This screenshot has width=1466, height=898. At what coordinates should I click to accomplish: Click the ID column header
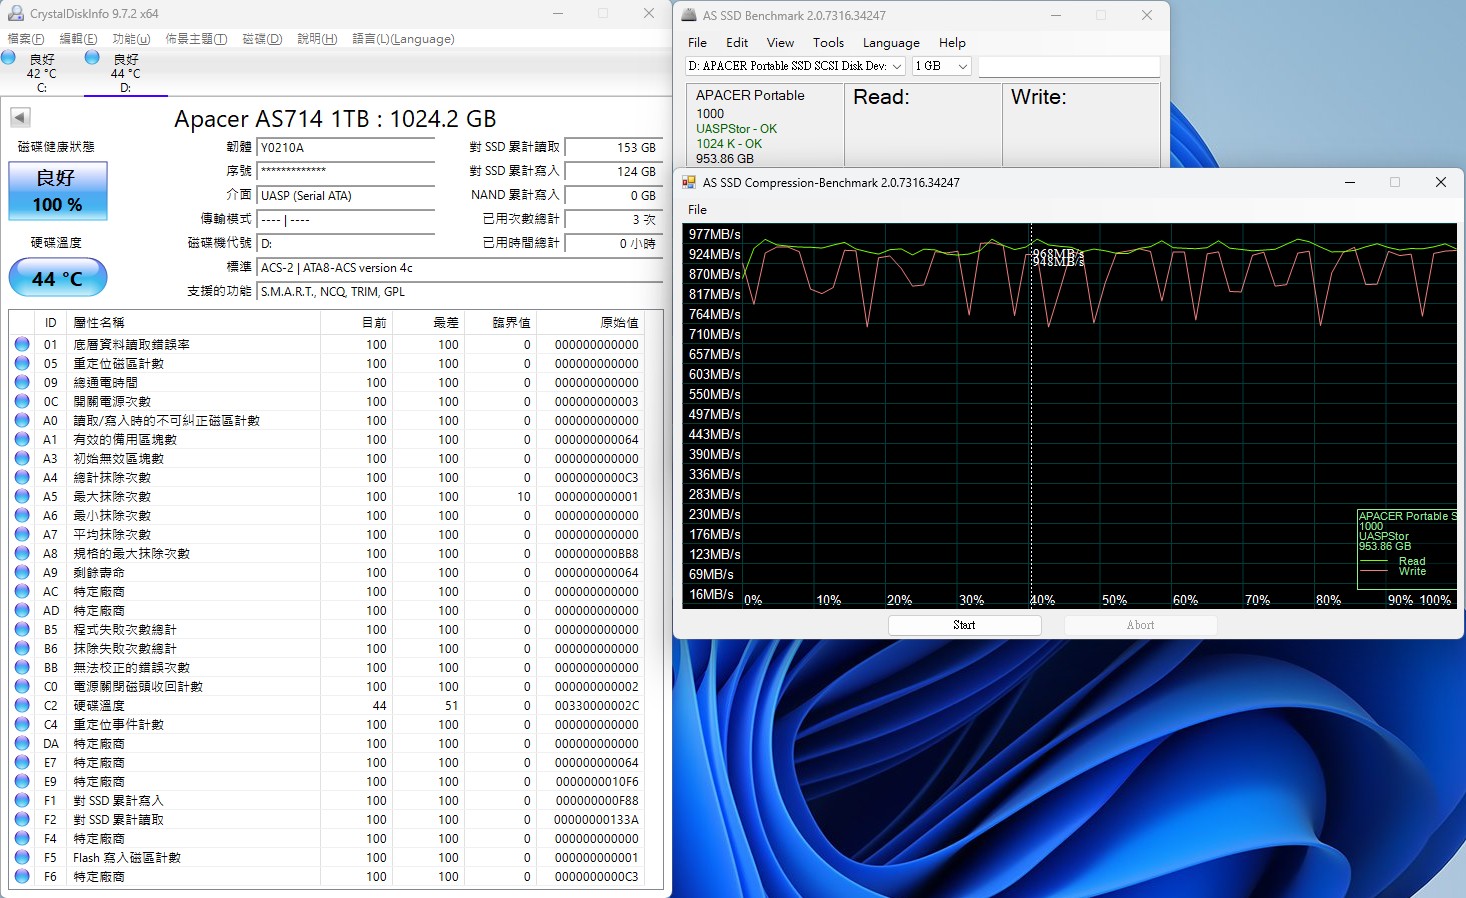[x=51, y=322]
